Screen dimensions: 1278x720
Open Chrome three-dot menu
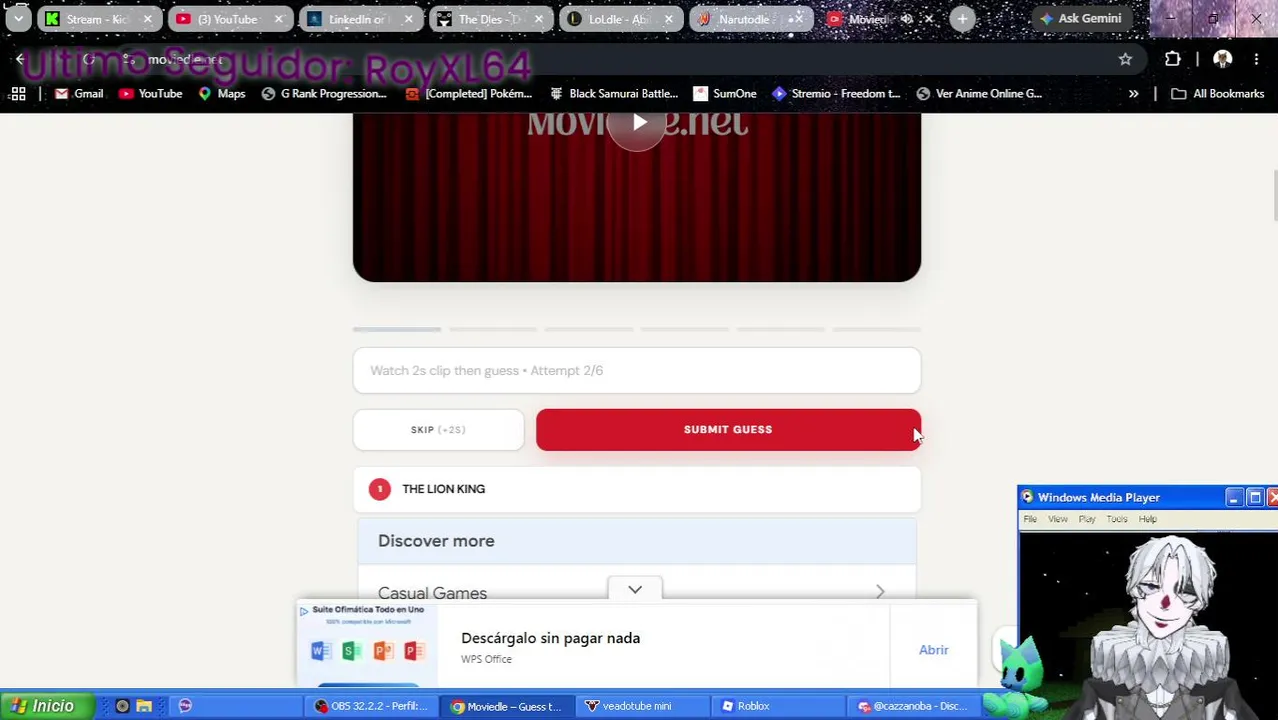(x=1257, y=60)
